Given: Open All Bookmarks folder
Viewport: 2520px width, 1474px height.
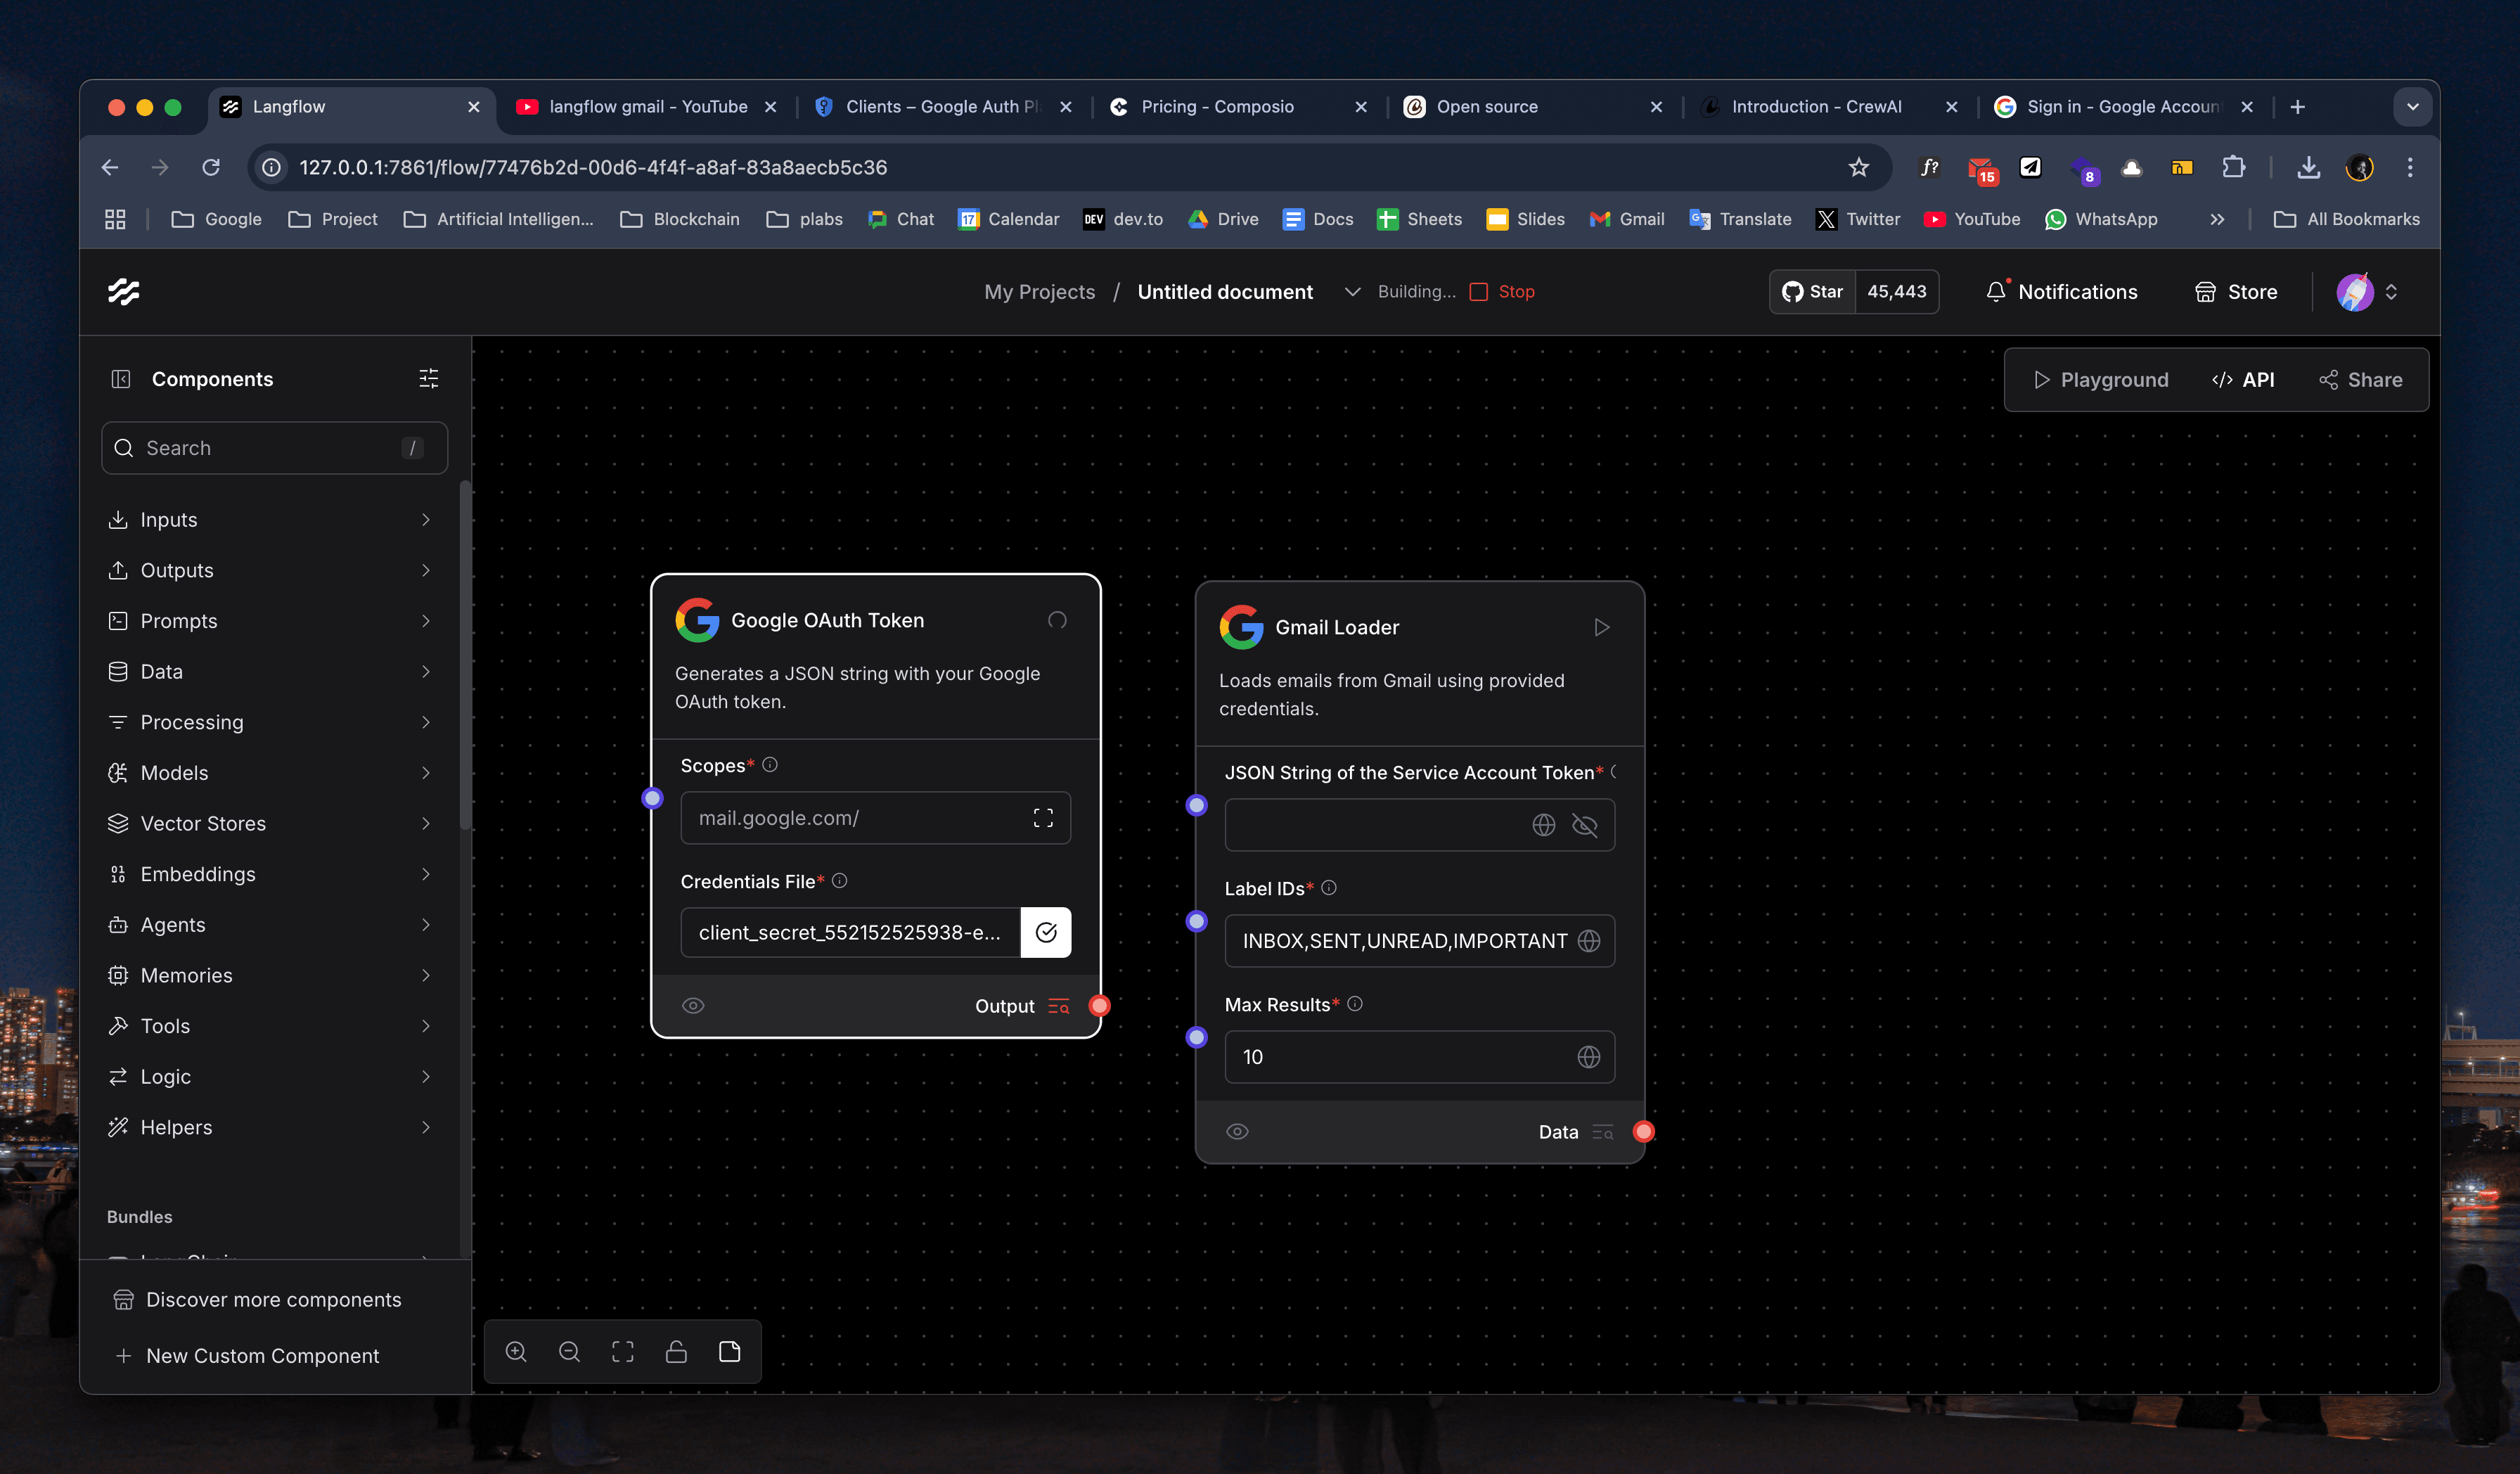Looking at the screenshot, I should coord(2346,219).
